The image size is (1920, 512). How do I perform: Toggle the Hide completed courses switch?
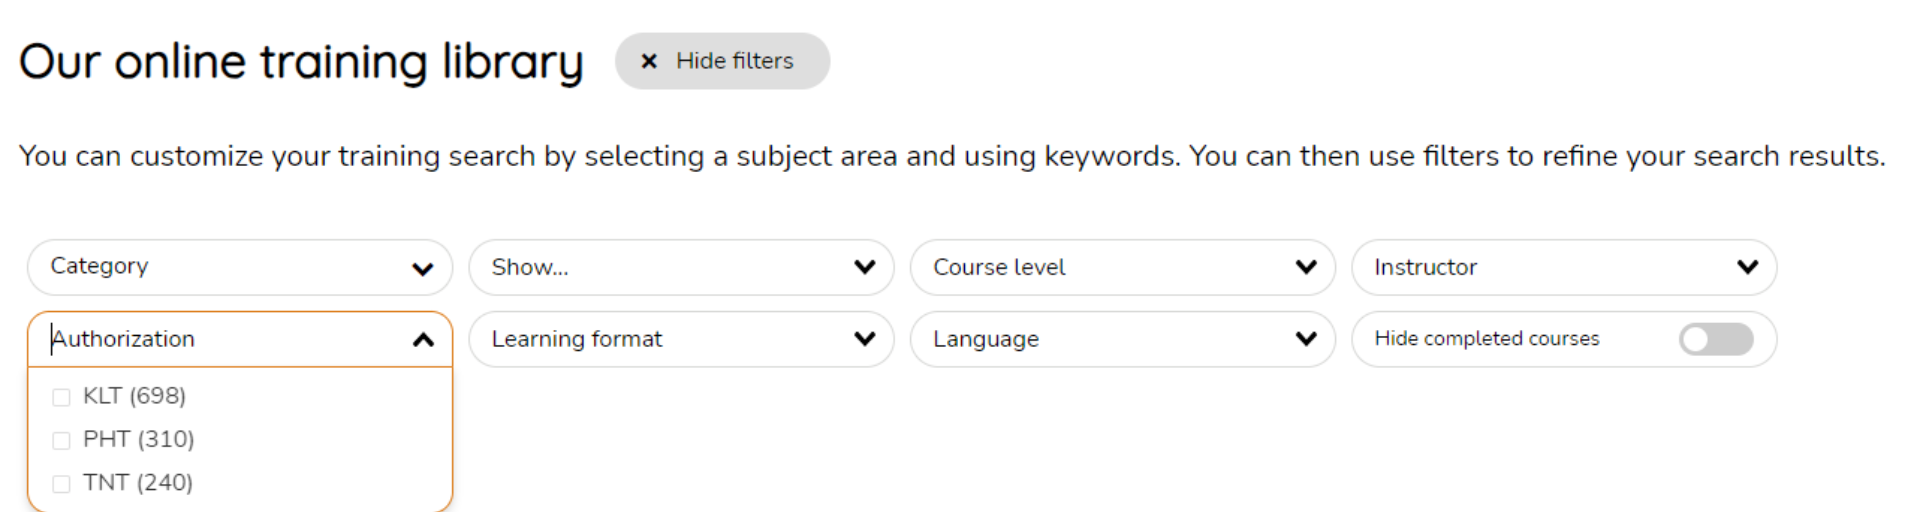click(x=1716, y=339)
